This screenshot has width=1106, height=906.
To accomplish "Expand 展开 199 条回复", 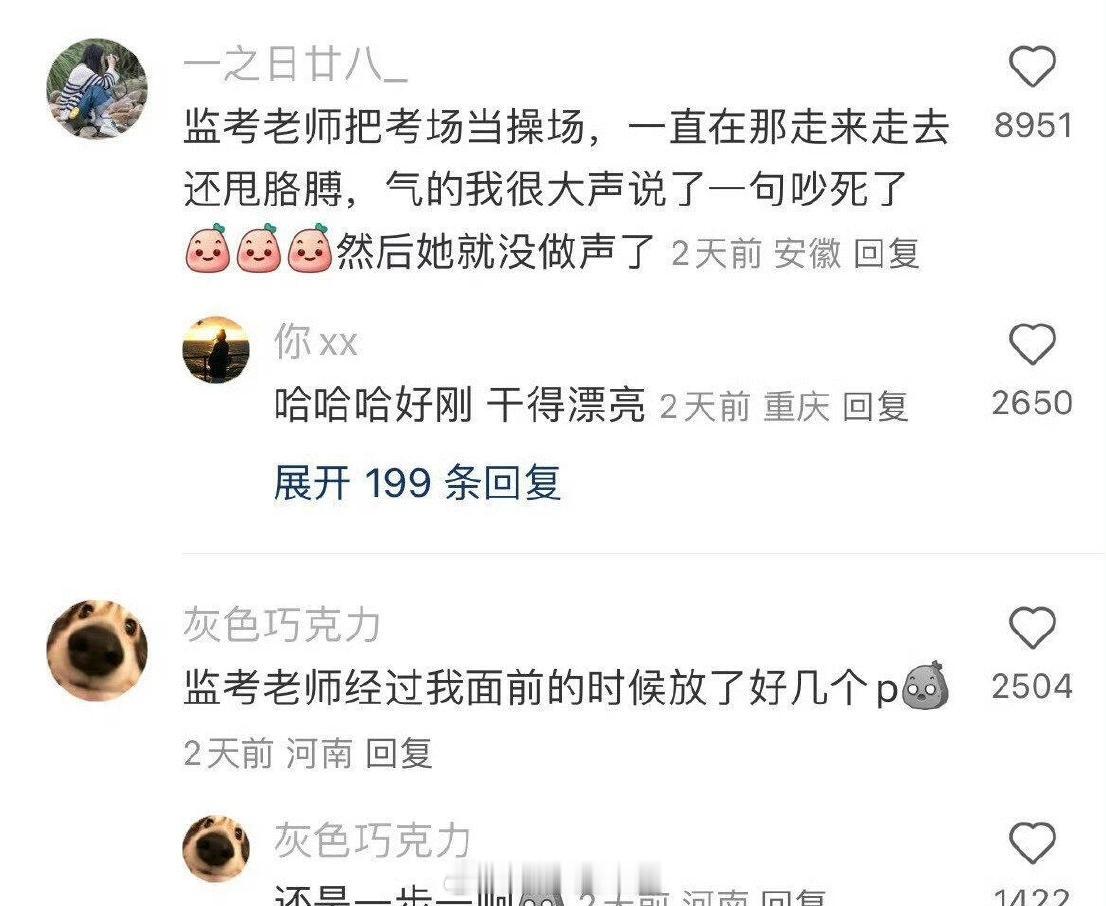I will tap(417, 483).
